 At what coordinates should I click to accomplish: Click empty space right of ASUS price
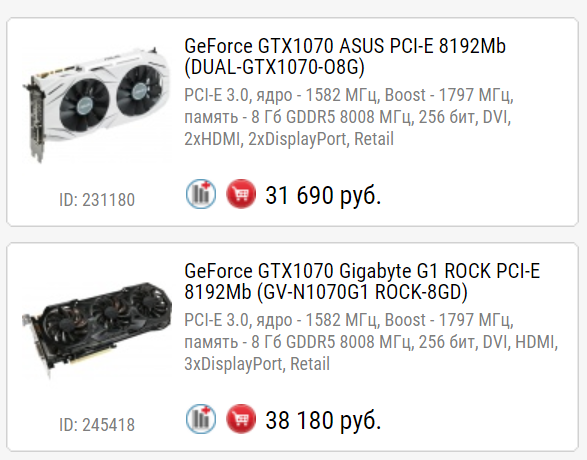tap(479, 195)
